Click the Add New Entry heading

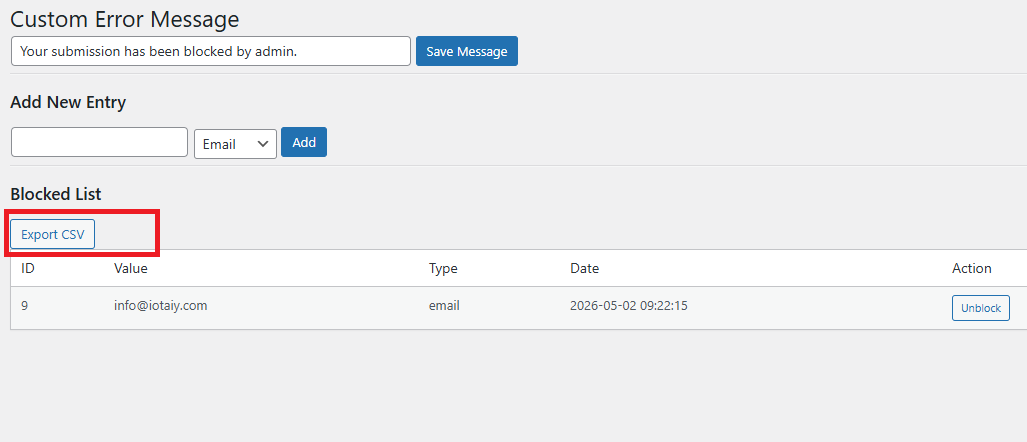click(x=68, y=102)
